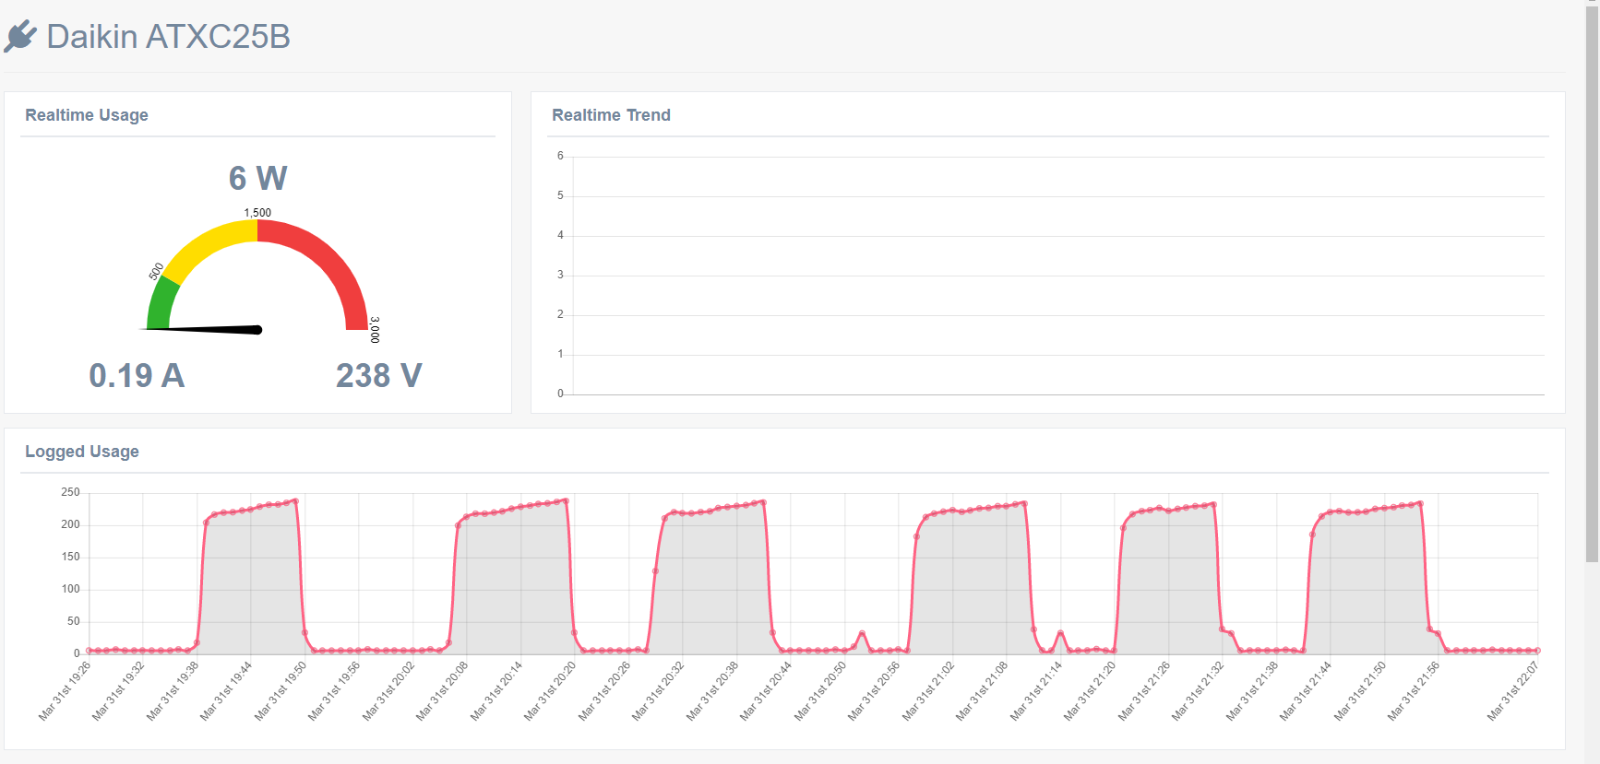Click the 238 V voltage reading
Image resolution: width=1600 pixels, height=764 pixels.
[x=379, y=376]
